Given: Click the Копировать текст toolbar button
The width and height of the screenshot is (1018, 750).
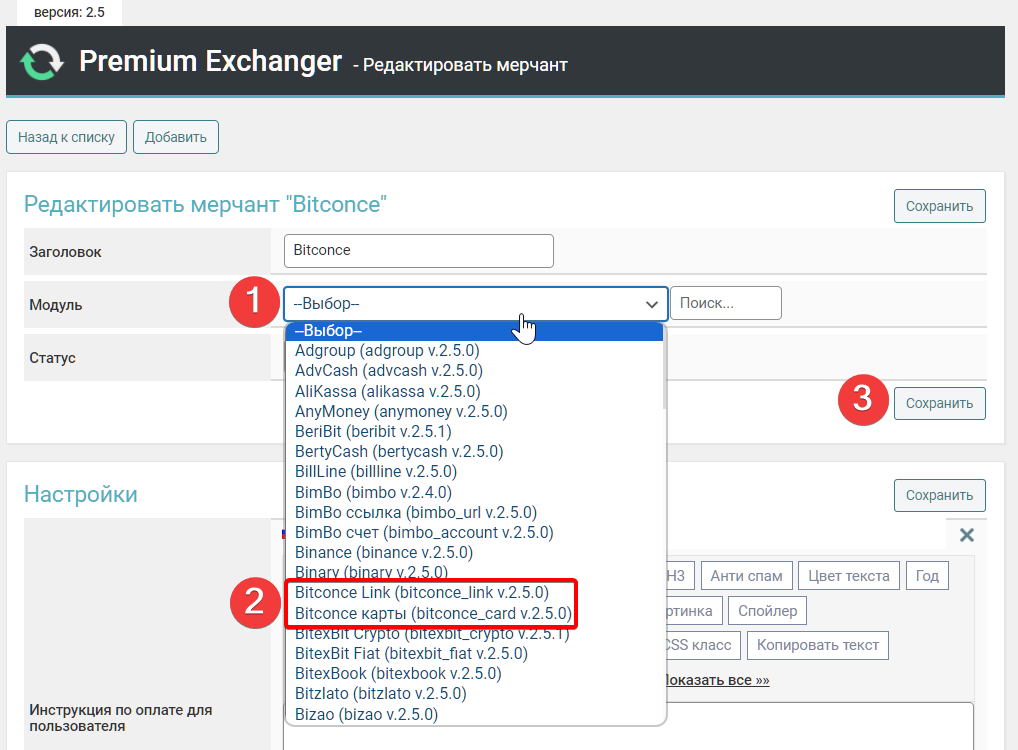Looking at the screenshot, I should click(x=817, y=645).
